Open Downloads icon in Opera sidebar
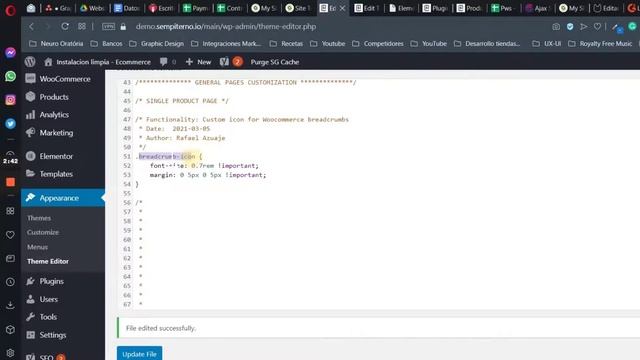Viewport: 640px width, 360px height. [x=10, y=305]
